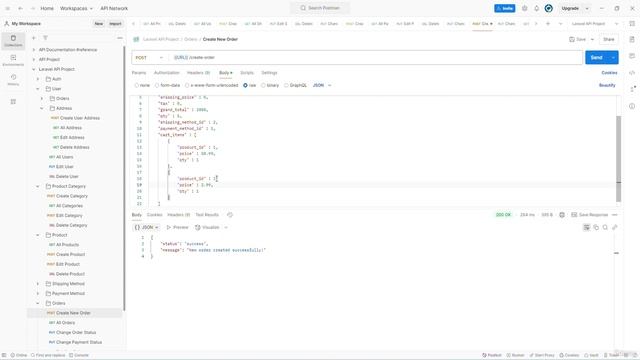
Task: Copy the response with the copy icon
Action: coord(596,227)
